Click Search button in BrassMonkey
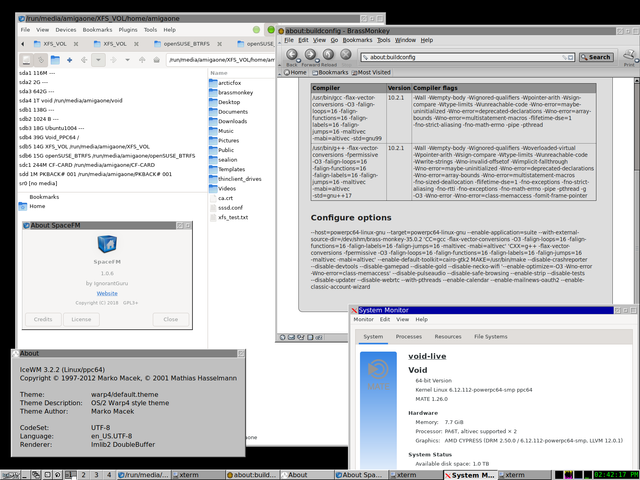This screenshot has width=640, height=480. pos(596,57)
